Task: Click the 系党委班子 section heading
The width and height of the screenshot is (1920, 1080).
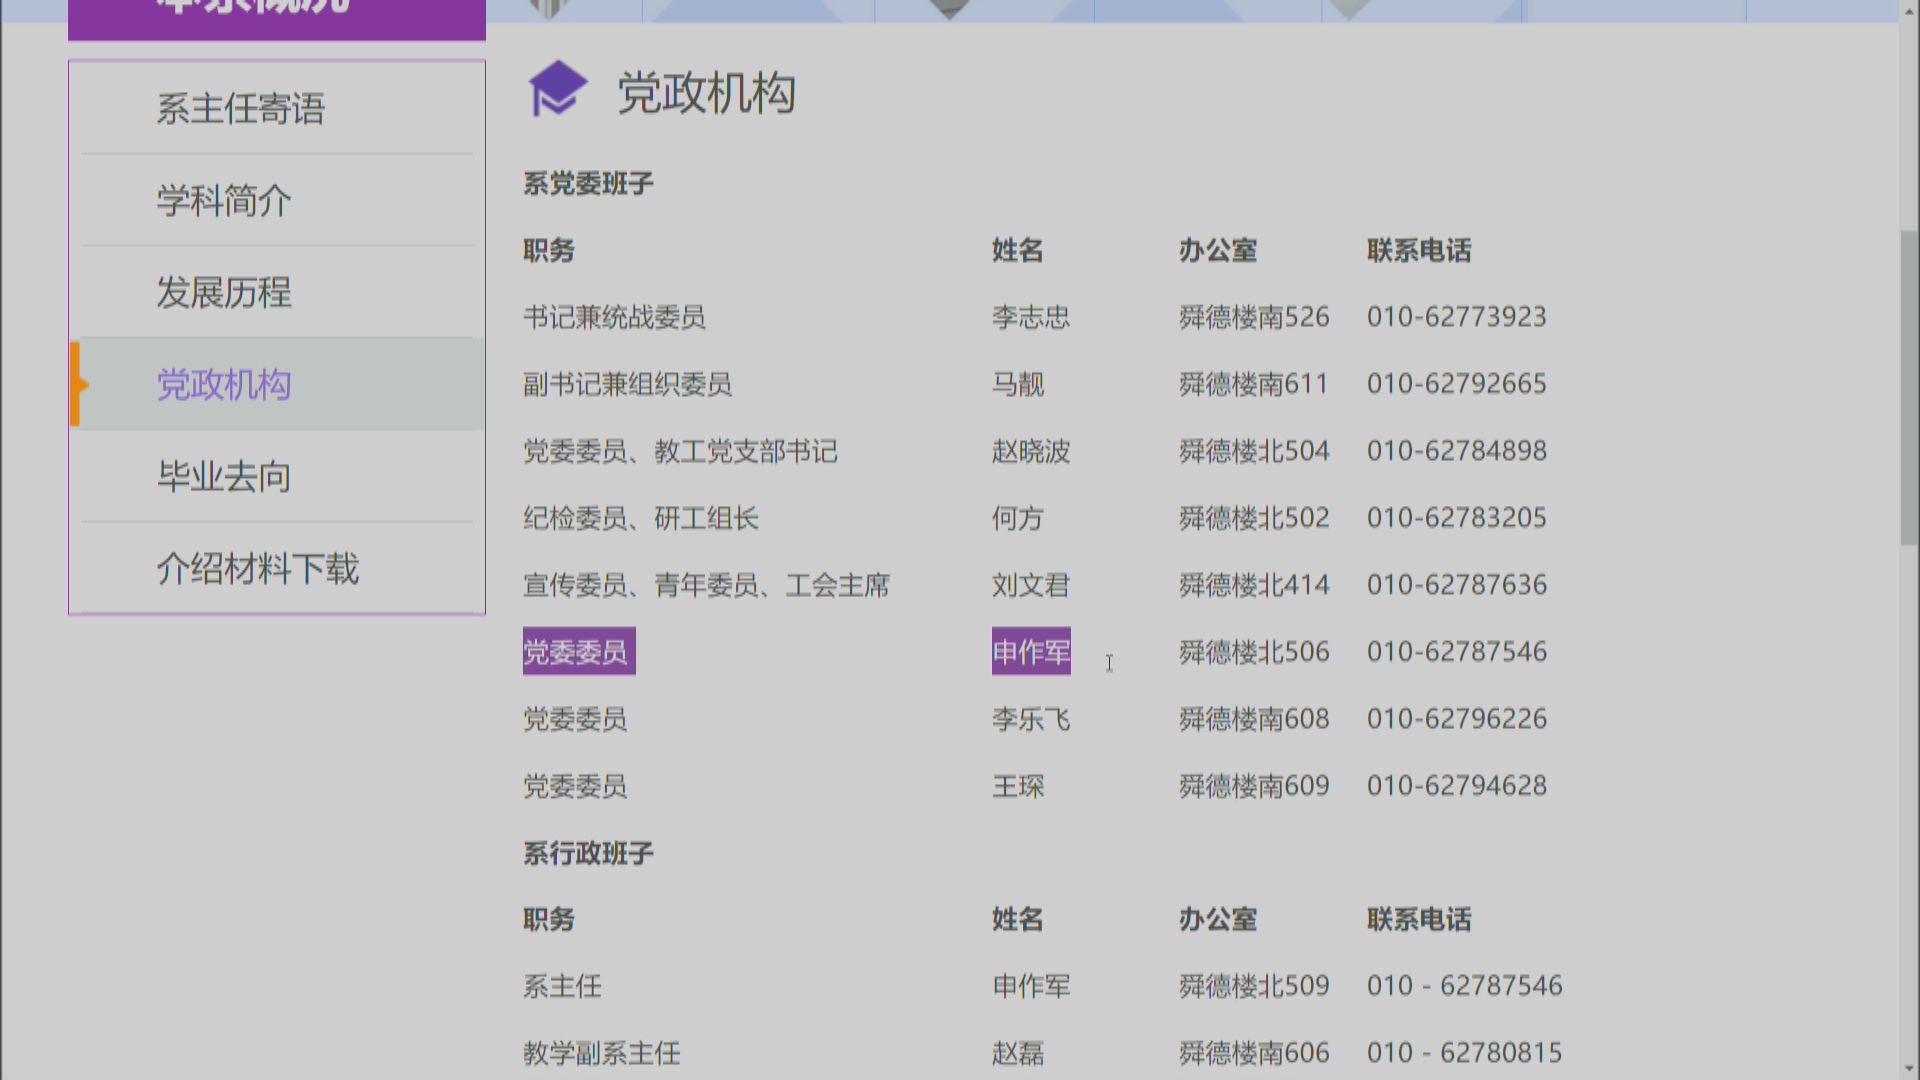Action: point(586,182)
